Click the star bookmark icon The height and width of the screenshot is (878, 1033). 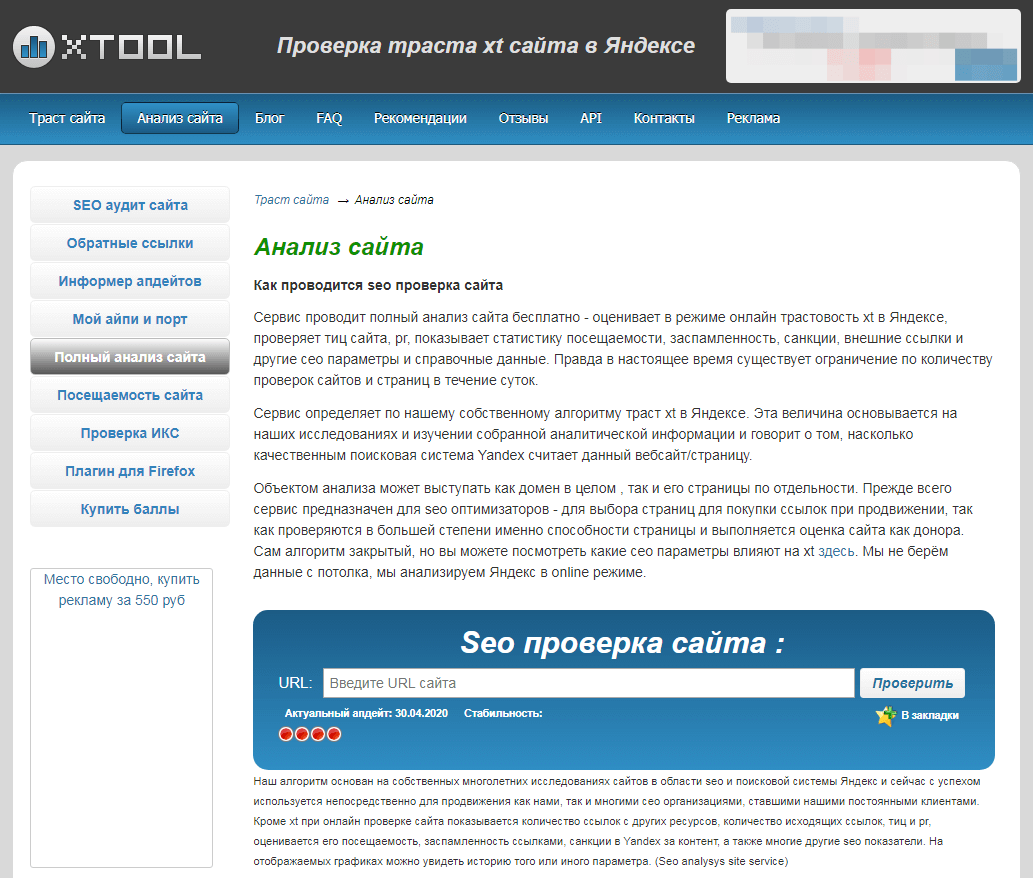click(886, 715)
